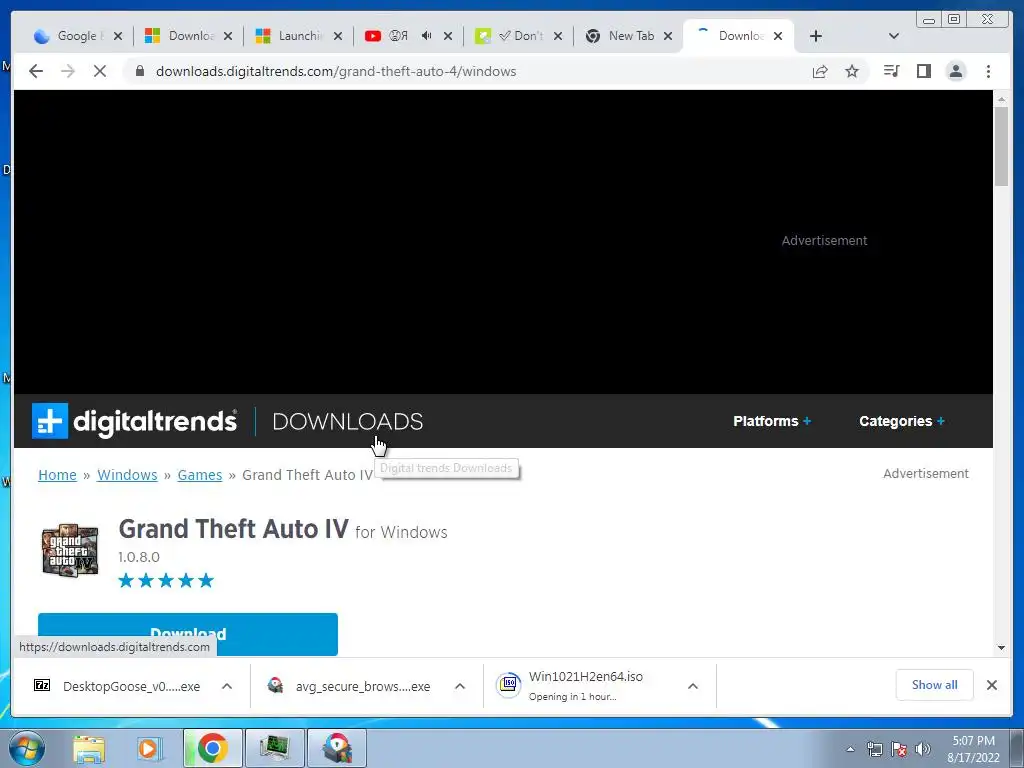The image size is (1024, 768).
Task: Switch to the first Microsoft Download tab
Action: pos(189,36)
